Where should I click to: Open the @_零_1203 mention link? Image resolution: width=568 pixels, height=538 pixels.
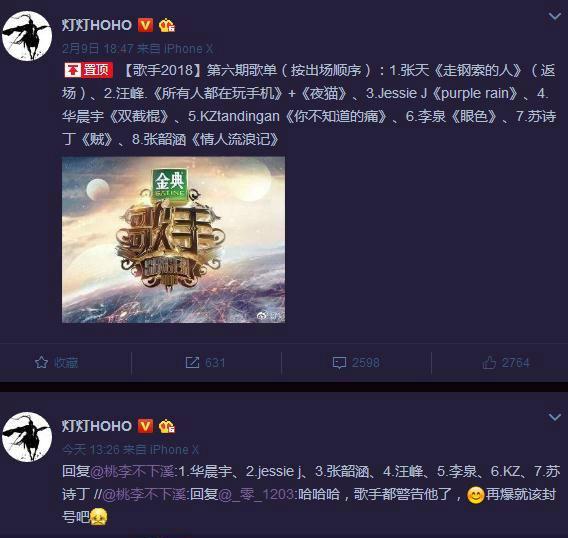(x=256, y=494)
